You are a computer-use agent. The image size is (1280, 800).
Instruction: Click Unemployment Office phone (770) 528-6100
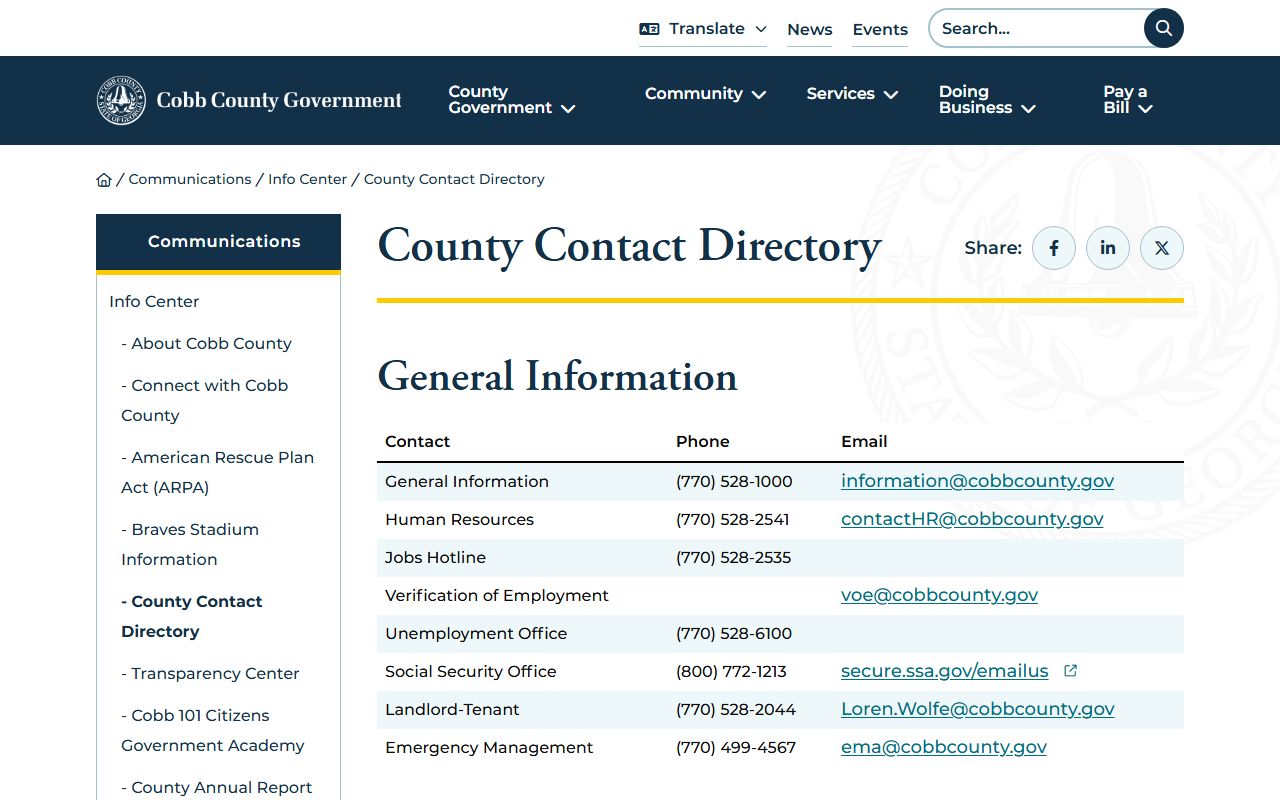tap(734, 634)
